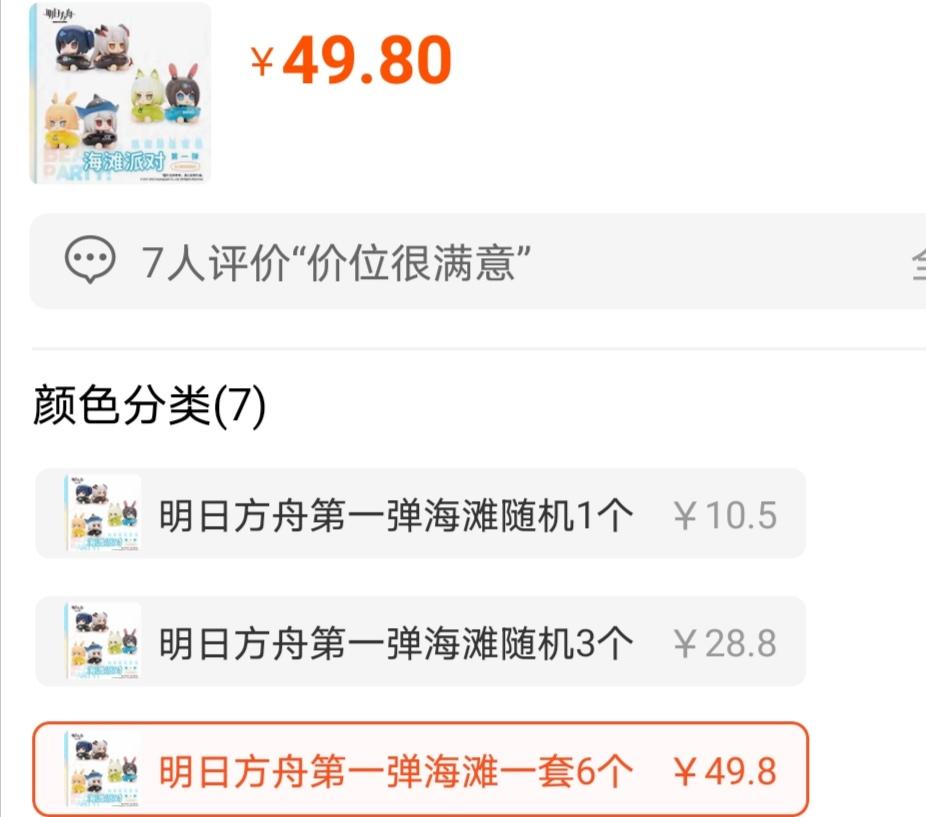This screenshot has width=926, height=817.
Task: Tap the ¥10.5 price label
Action: coord(725,515)
